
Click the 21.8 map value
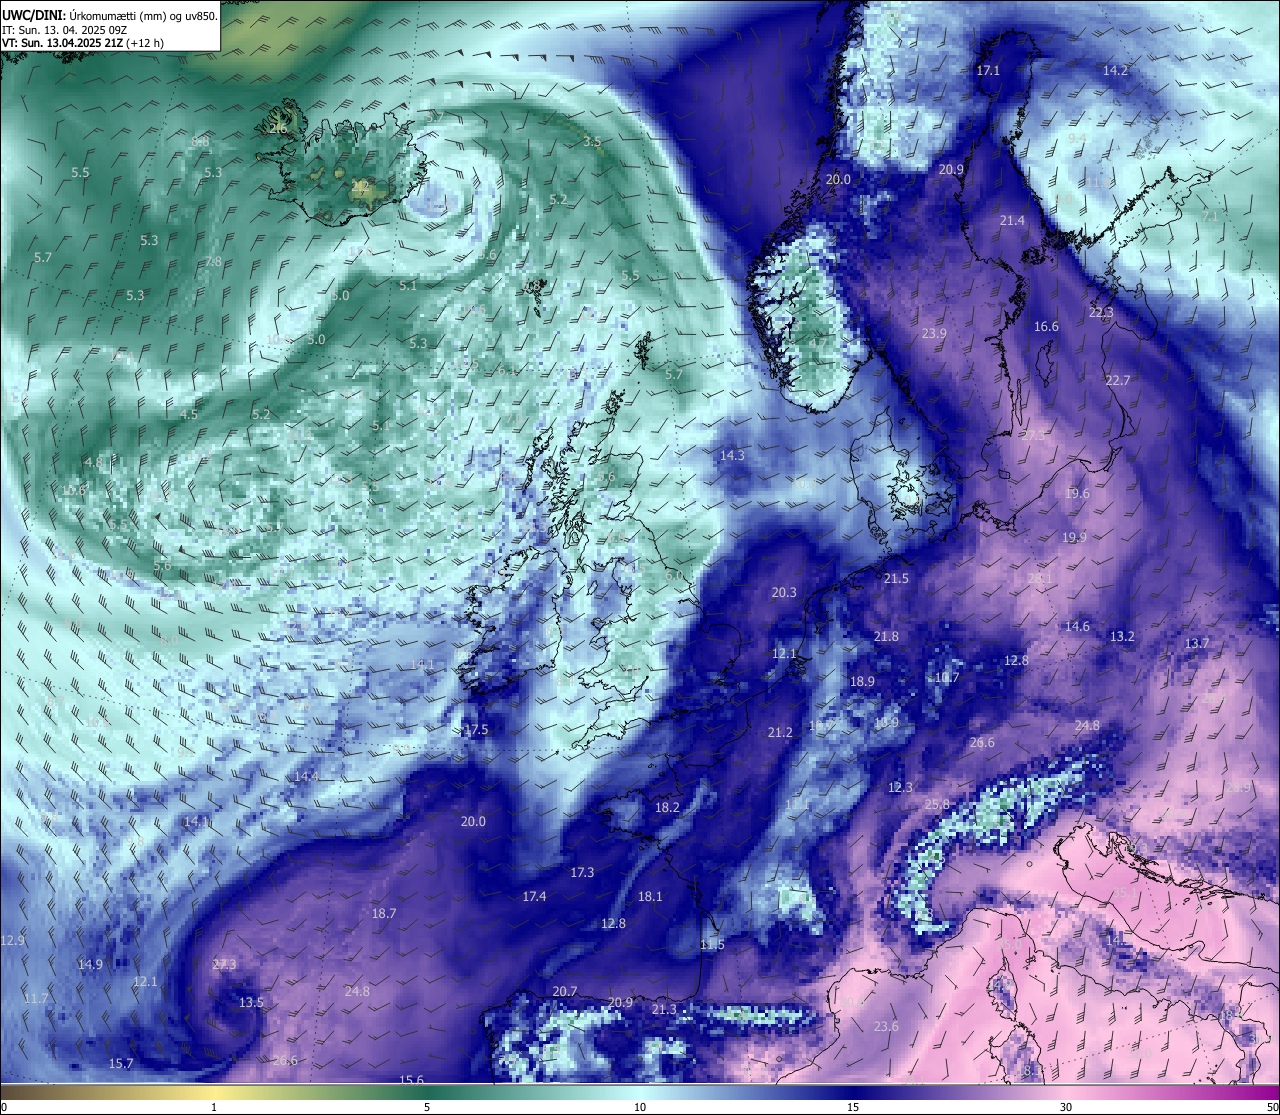(x=886, y=637)
